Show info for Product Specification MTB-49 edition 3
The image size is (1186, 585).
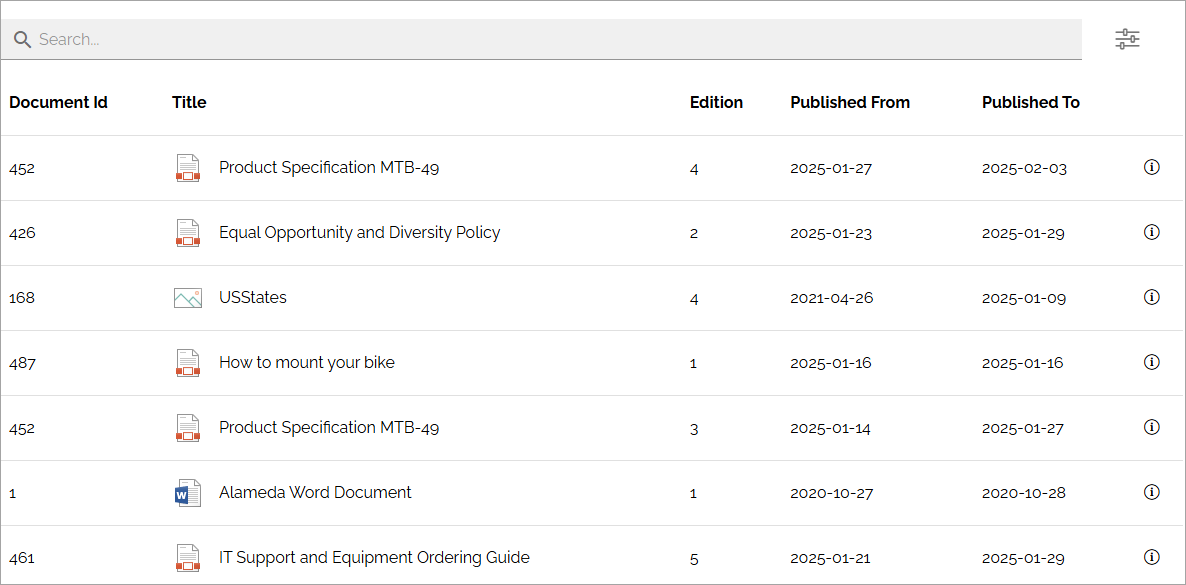click(1151, 428)
